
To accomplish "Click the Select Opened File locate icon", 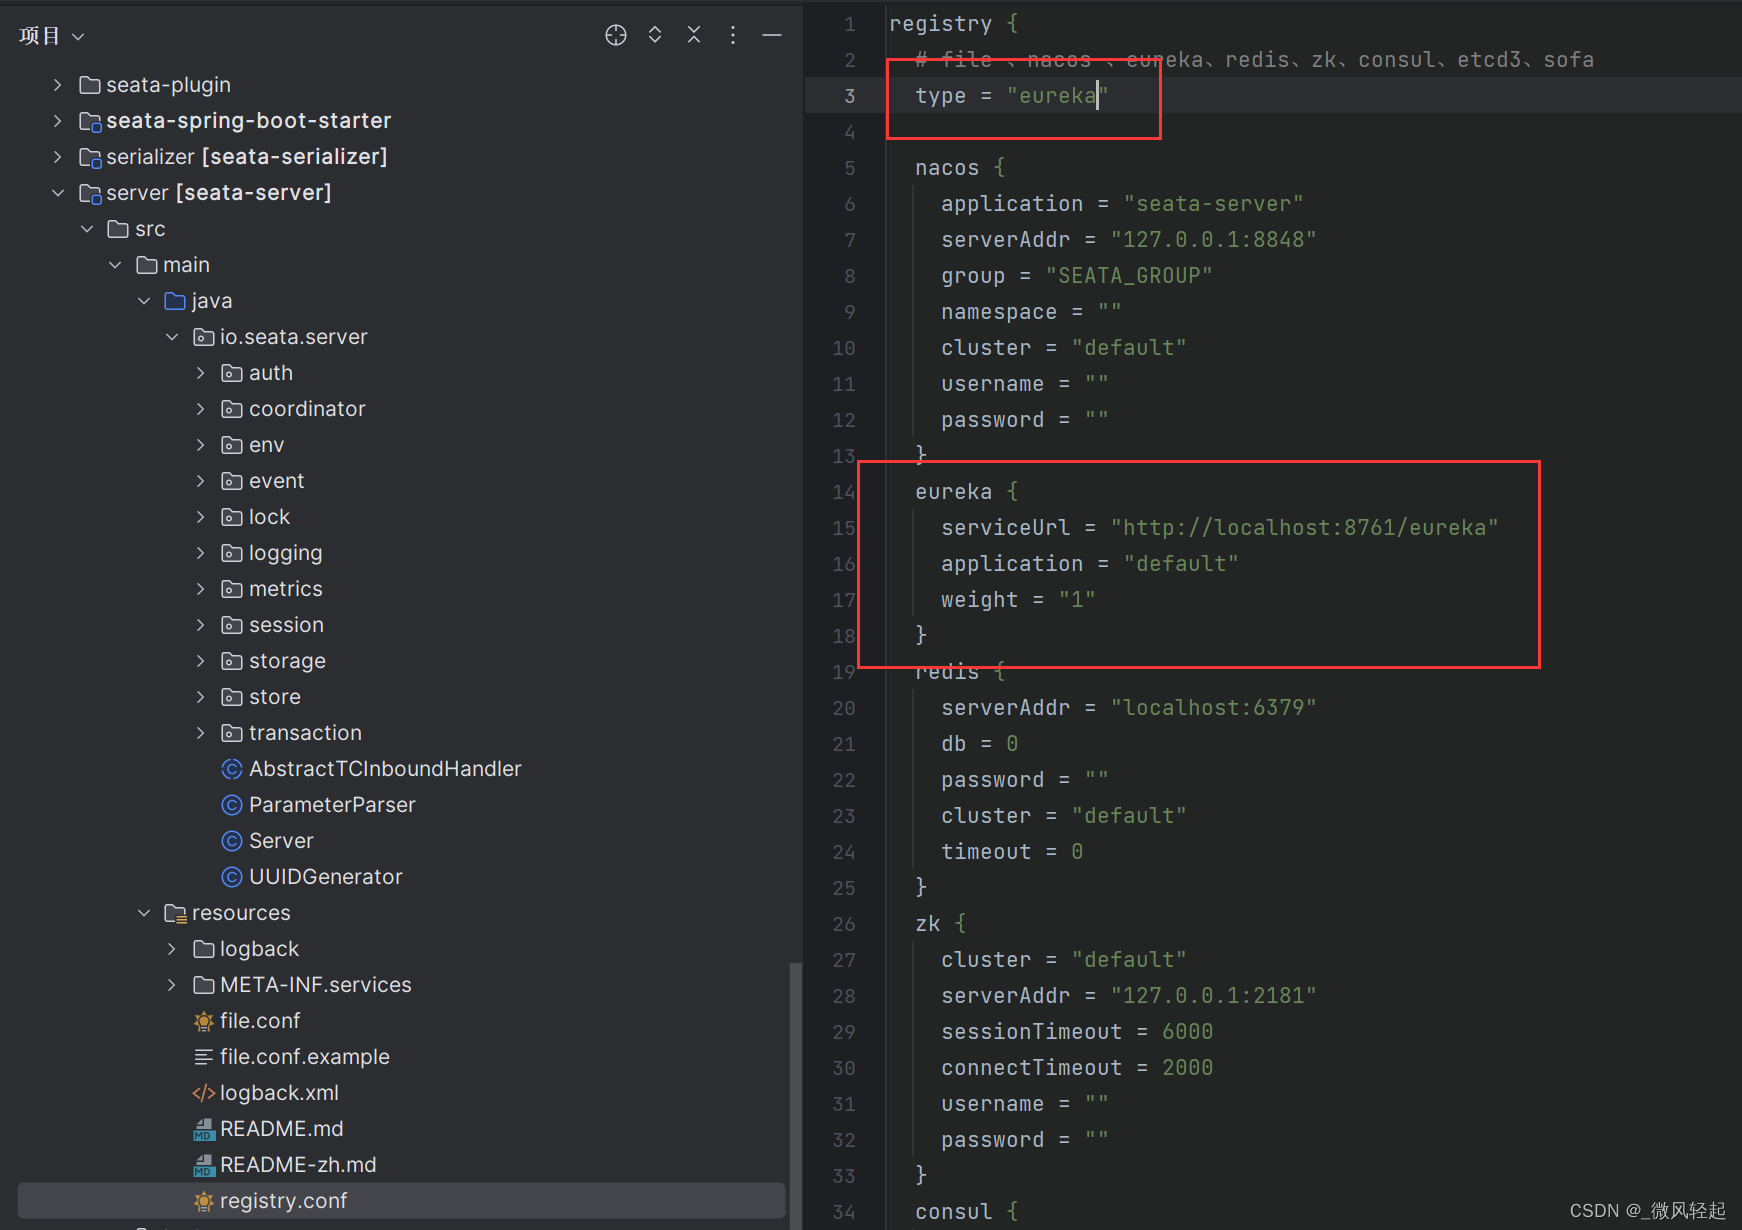I will point(616,35).
